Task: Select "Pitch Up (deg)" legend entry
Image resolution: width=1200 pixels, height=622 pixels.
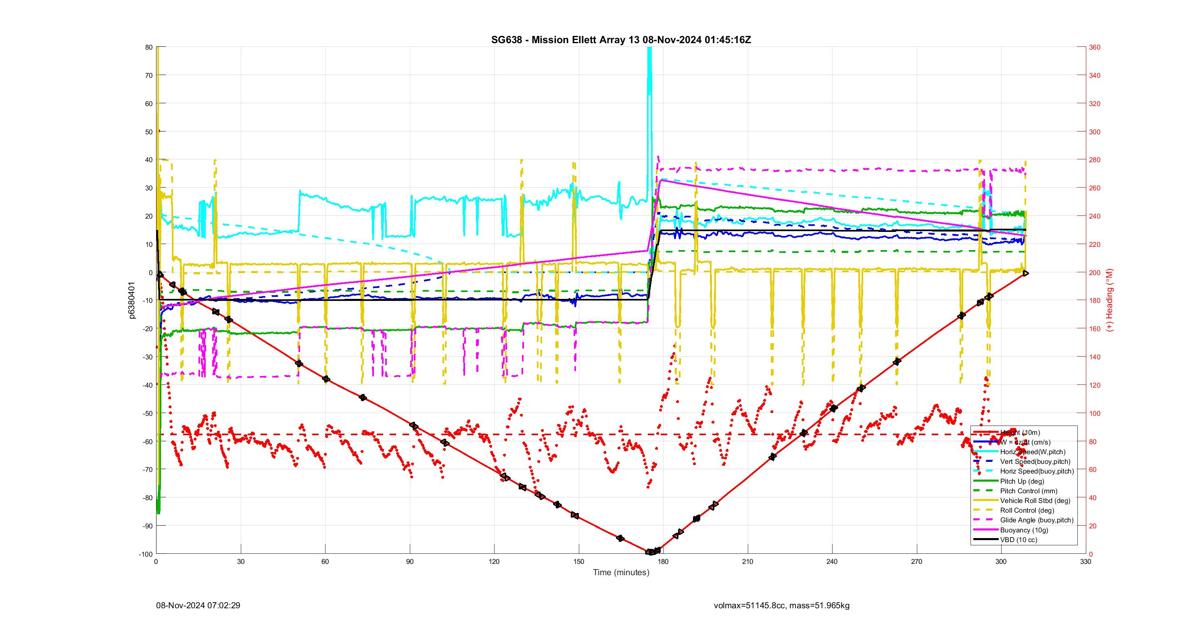Action: pos(1022,481)
